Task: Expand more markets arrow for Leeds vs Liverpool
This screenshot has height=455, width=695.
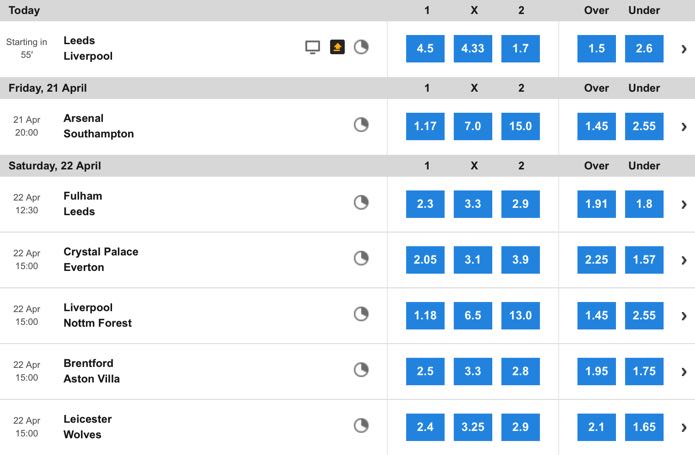Action: tap(684, 49)
